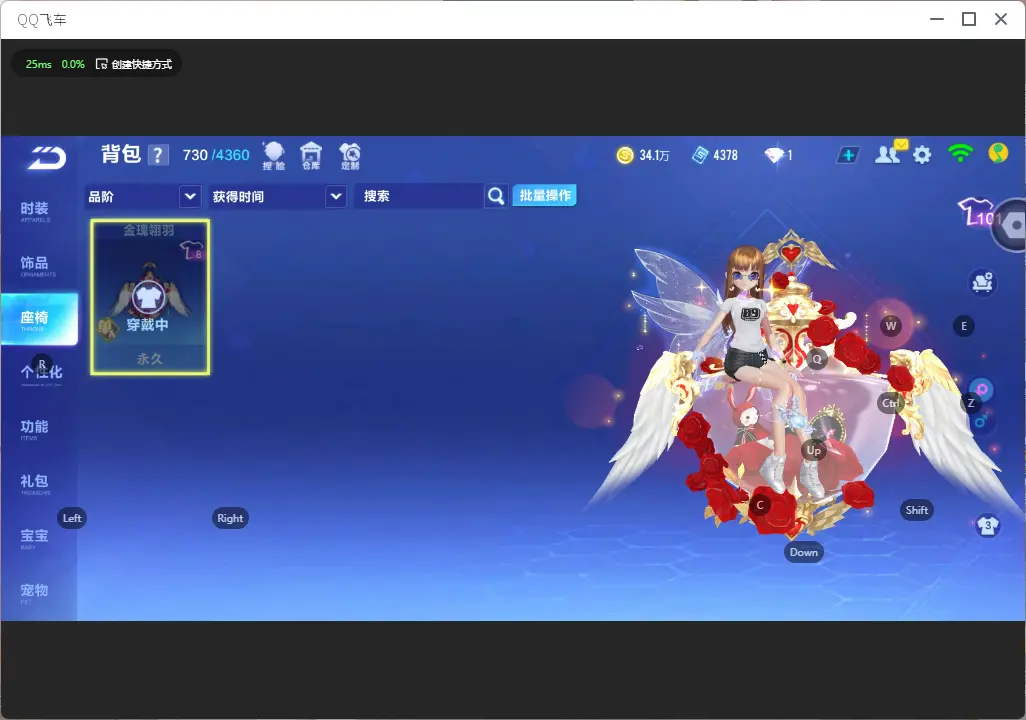Viewport: 1026px width, 720px height.
Task: Click the W key overlay button
Action: (891, 326)
